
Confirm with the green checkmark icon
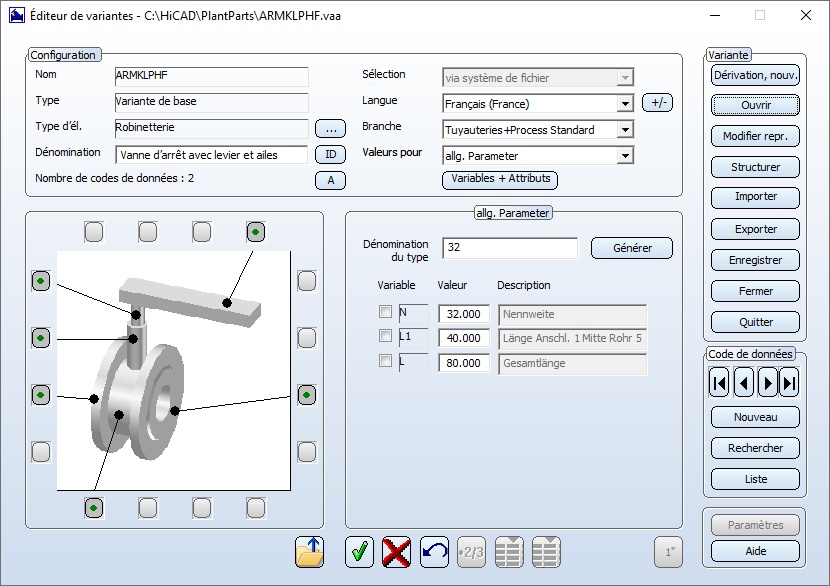360,552
